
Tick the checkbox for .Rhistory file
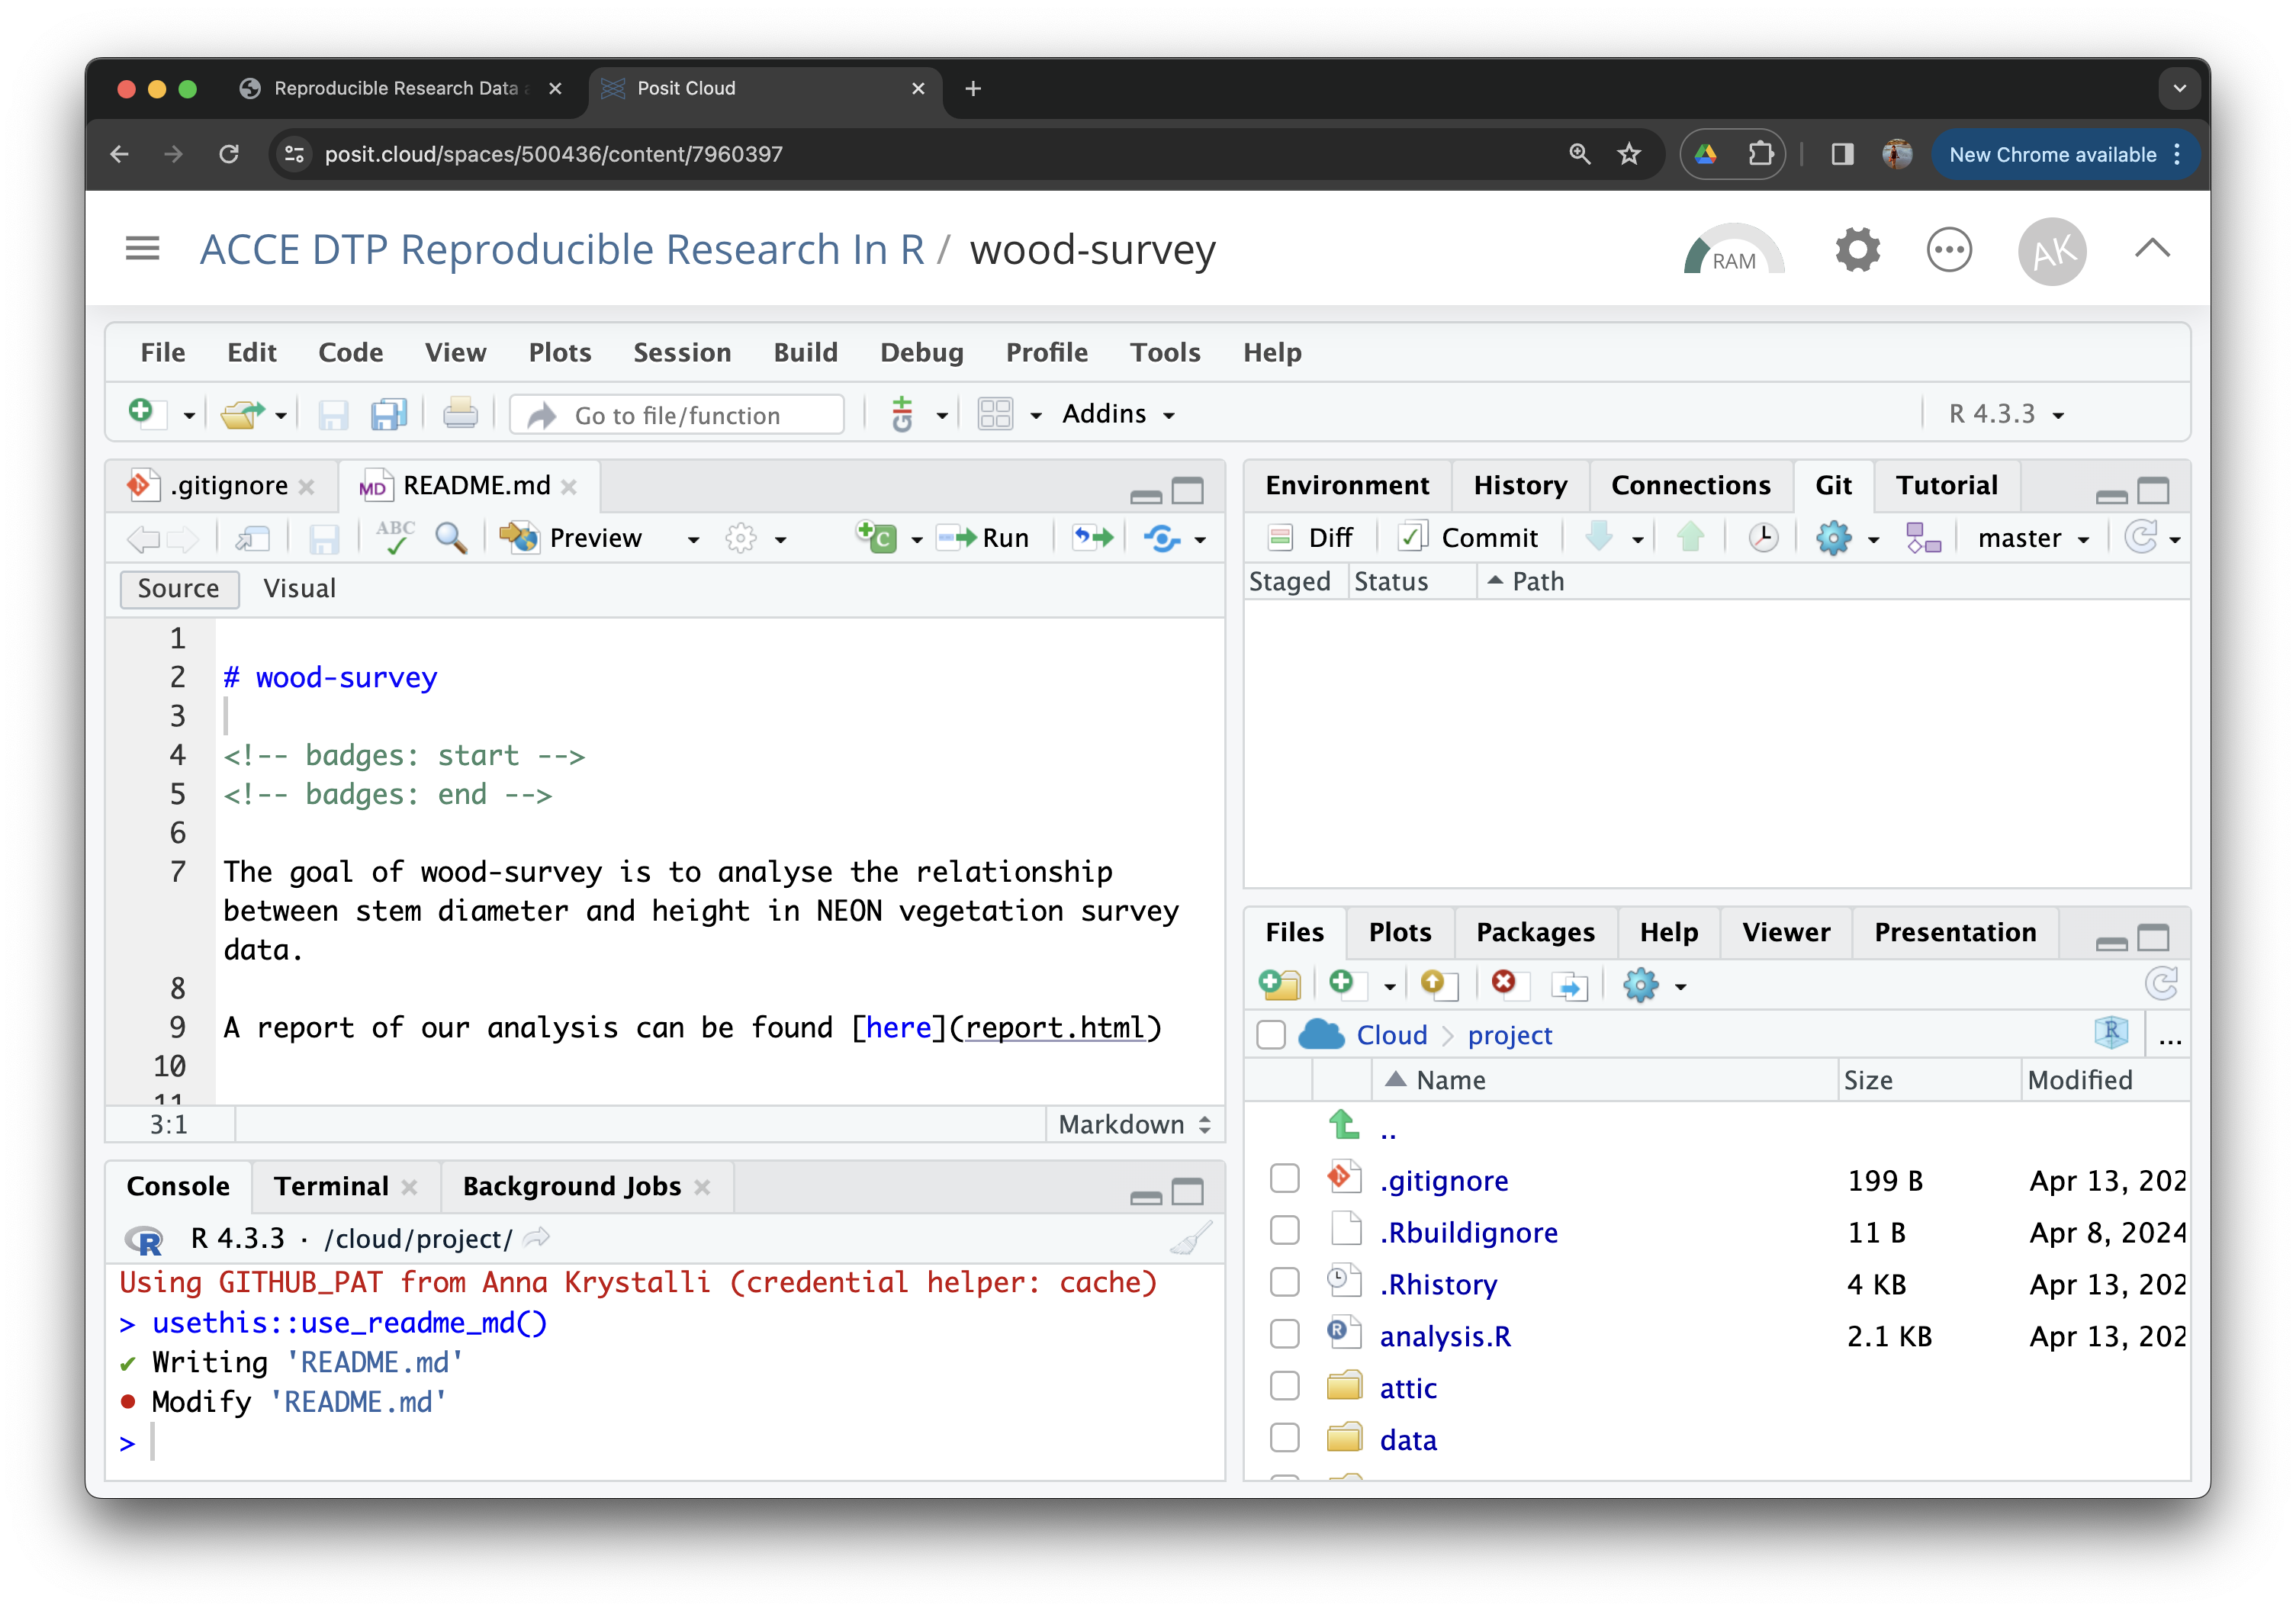[1284, 1283]
